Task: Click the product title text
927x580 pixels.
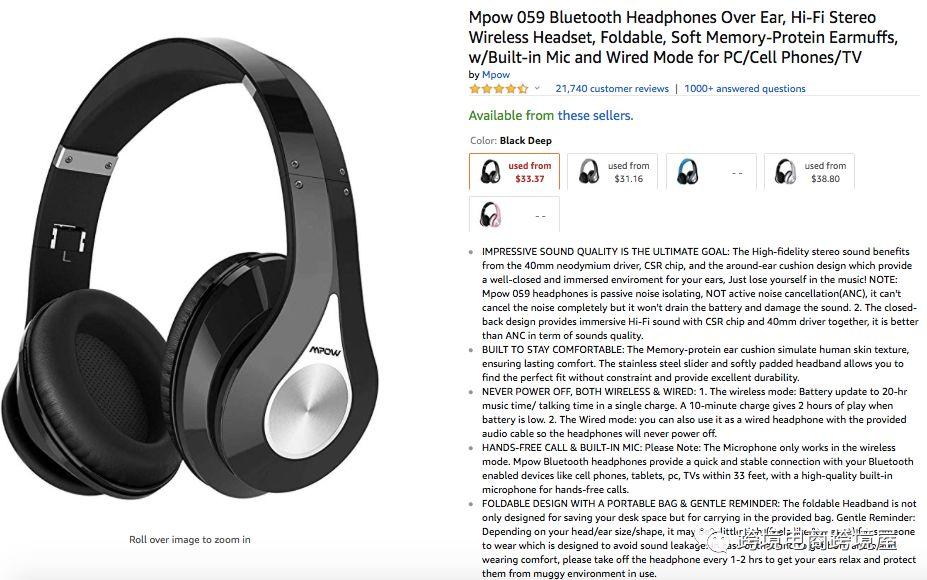Action: coord(683,37)
